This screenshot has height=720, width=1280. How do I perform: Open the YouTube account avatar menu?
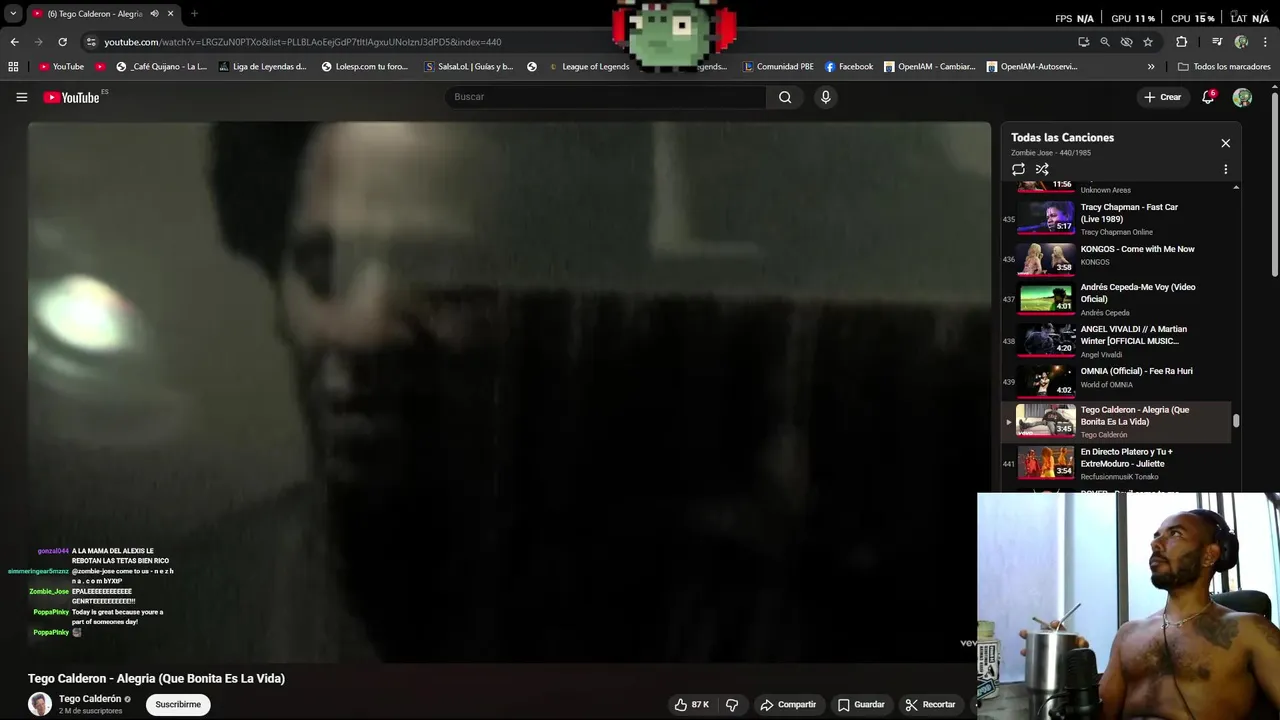[1242, 97]
